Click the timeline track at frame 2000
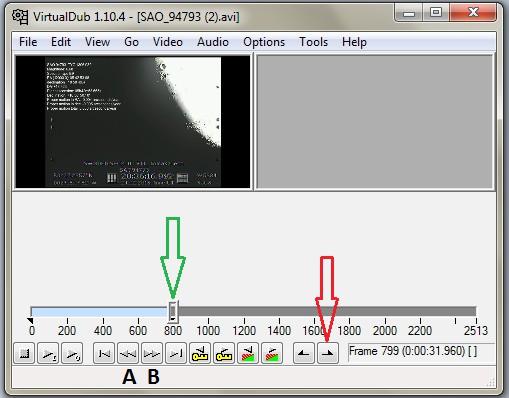 point(385,311)
